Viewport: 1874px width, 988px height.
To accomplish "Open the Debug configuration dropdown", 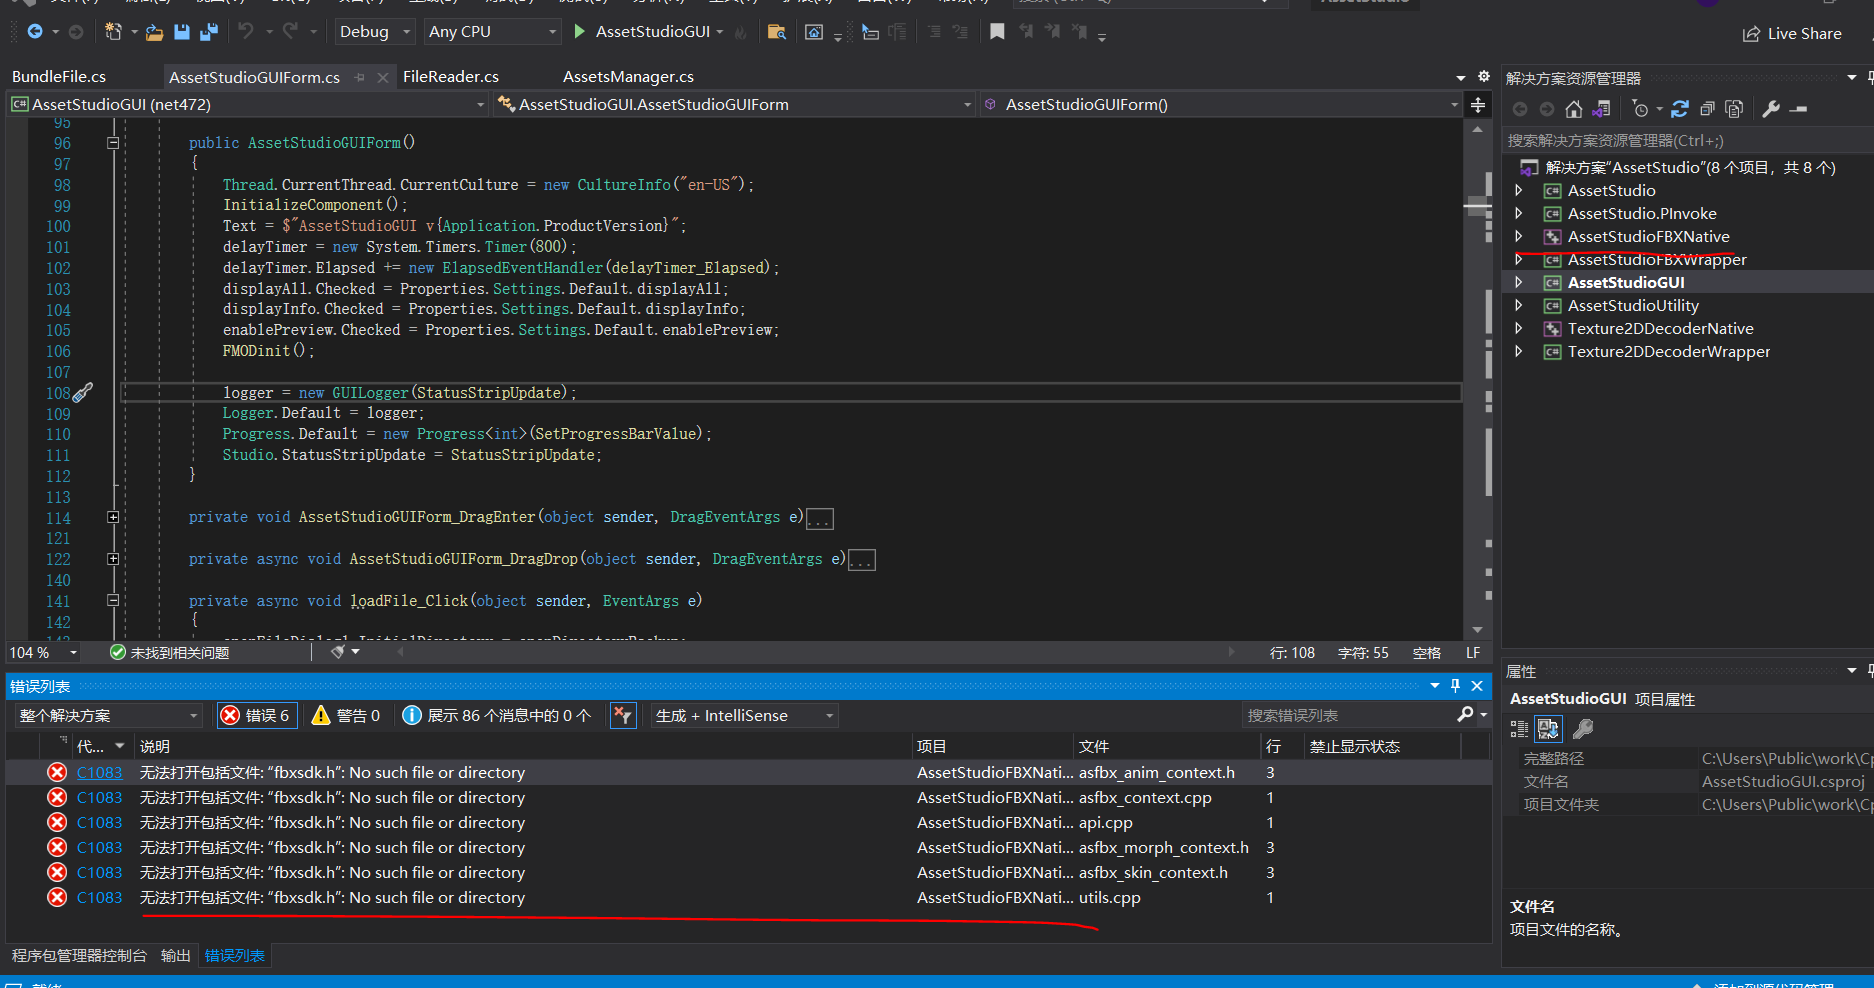I will pyautogui.click(x=374, y=32).
